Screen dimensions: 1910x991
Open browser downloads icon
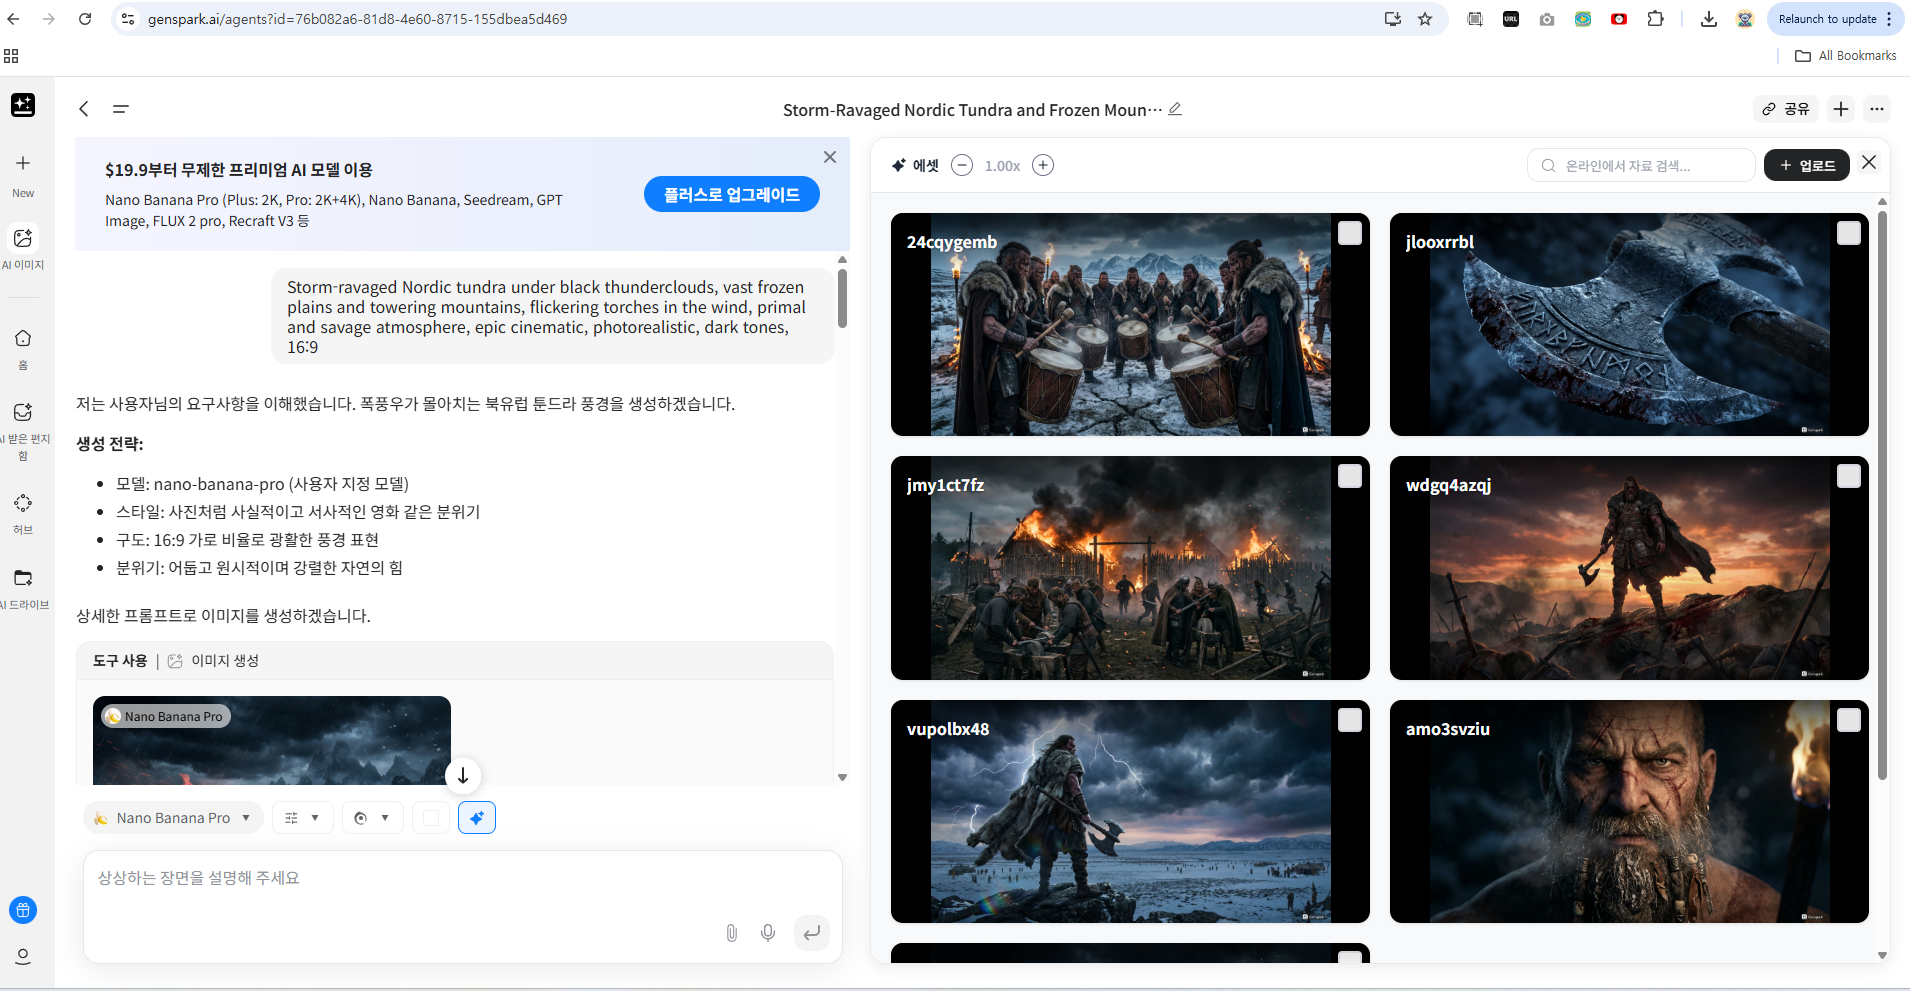click(1709, 19)
